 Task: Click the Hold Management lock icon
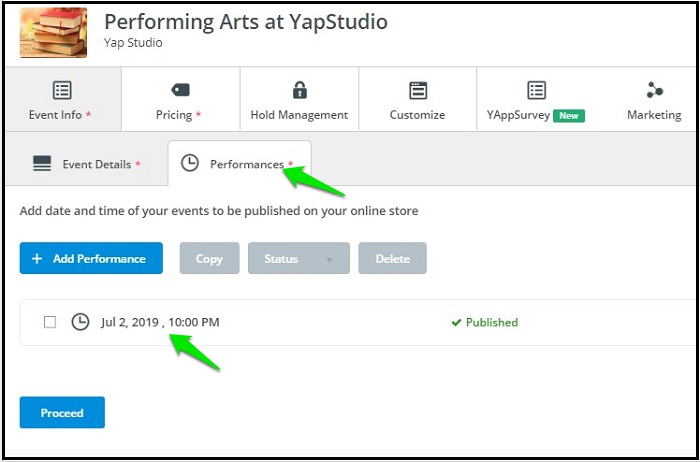pyautogui.click(x=300, y=90)
